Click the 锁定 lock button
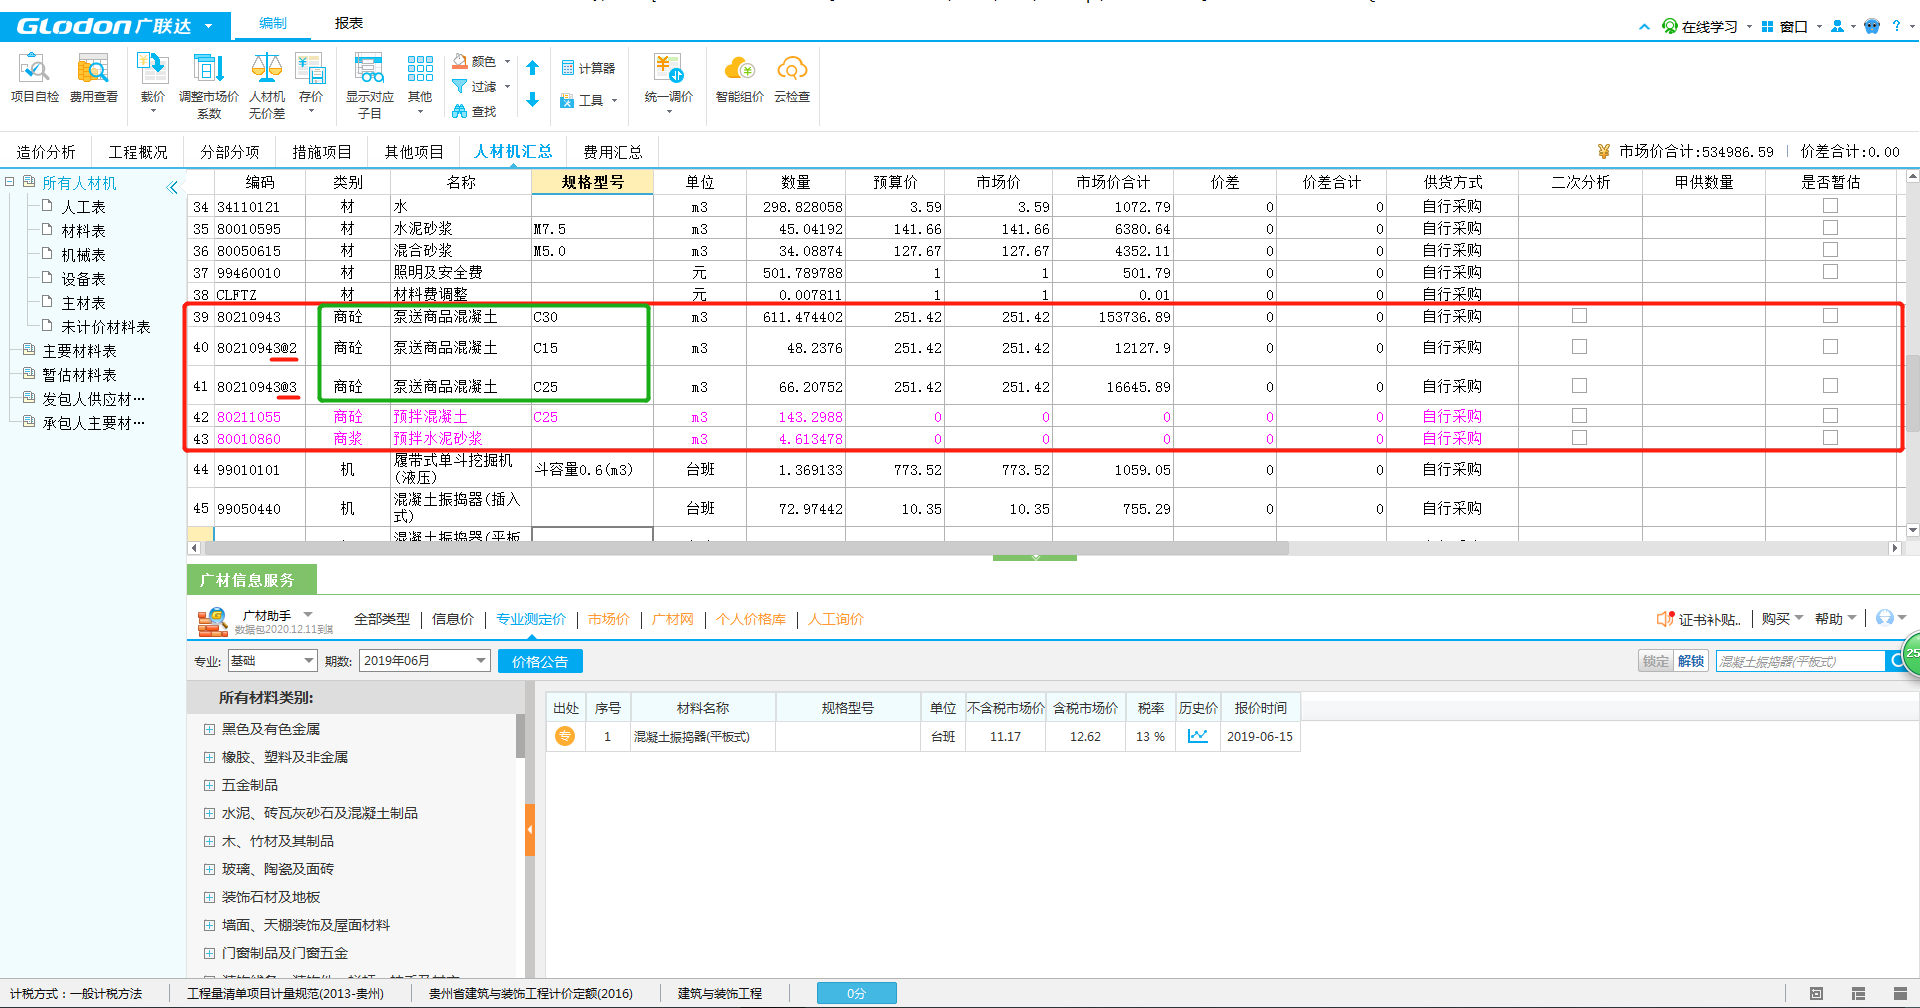The height and width of the screenshot is (1008, 1920). (x=1656, y=661)
